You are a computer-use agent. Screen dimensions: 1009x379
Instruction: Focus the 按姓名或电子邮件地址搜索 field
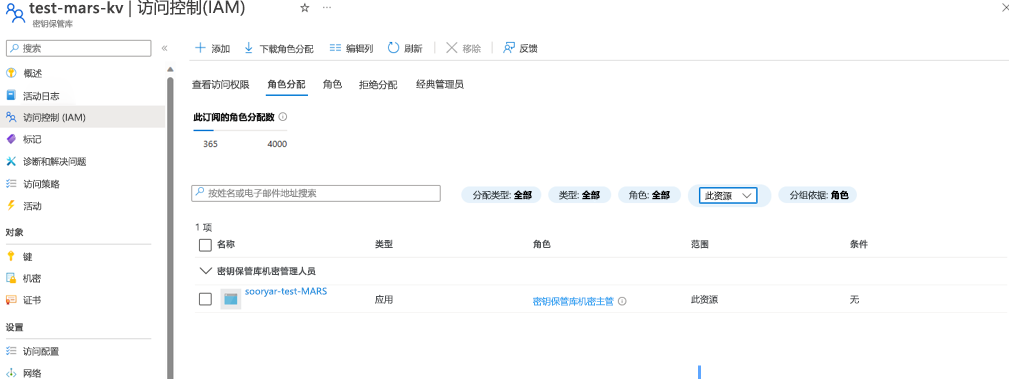pyautogui.click(x=316, y=193)
